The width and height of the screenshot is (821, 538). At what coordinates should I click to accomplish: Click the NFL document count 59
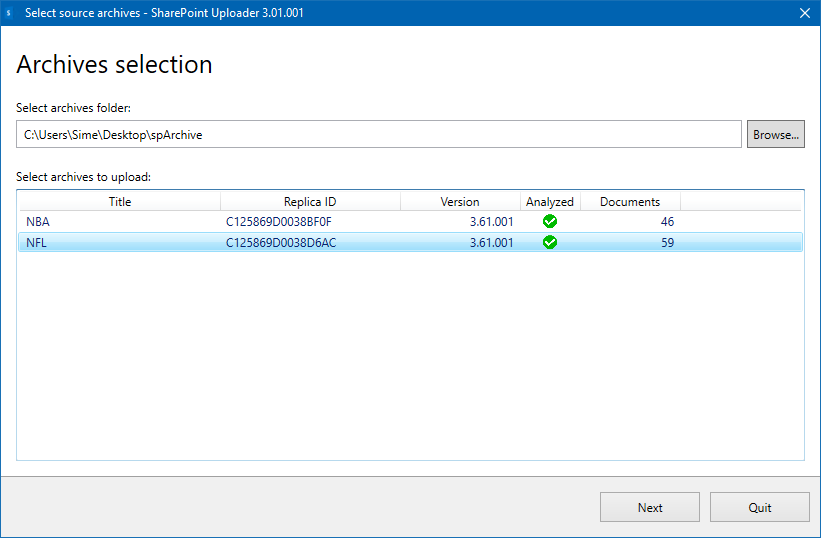[x=666, y=242]
